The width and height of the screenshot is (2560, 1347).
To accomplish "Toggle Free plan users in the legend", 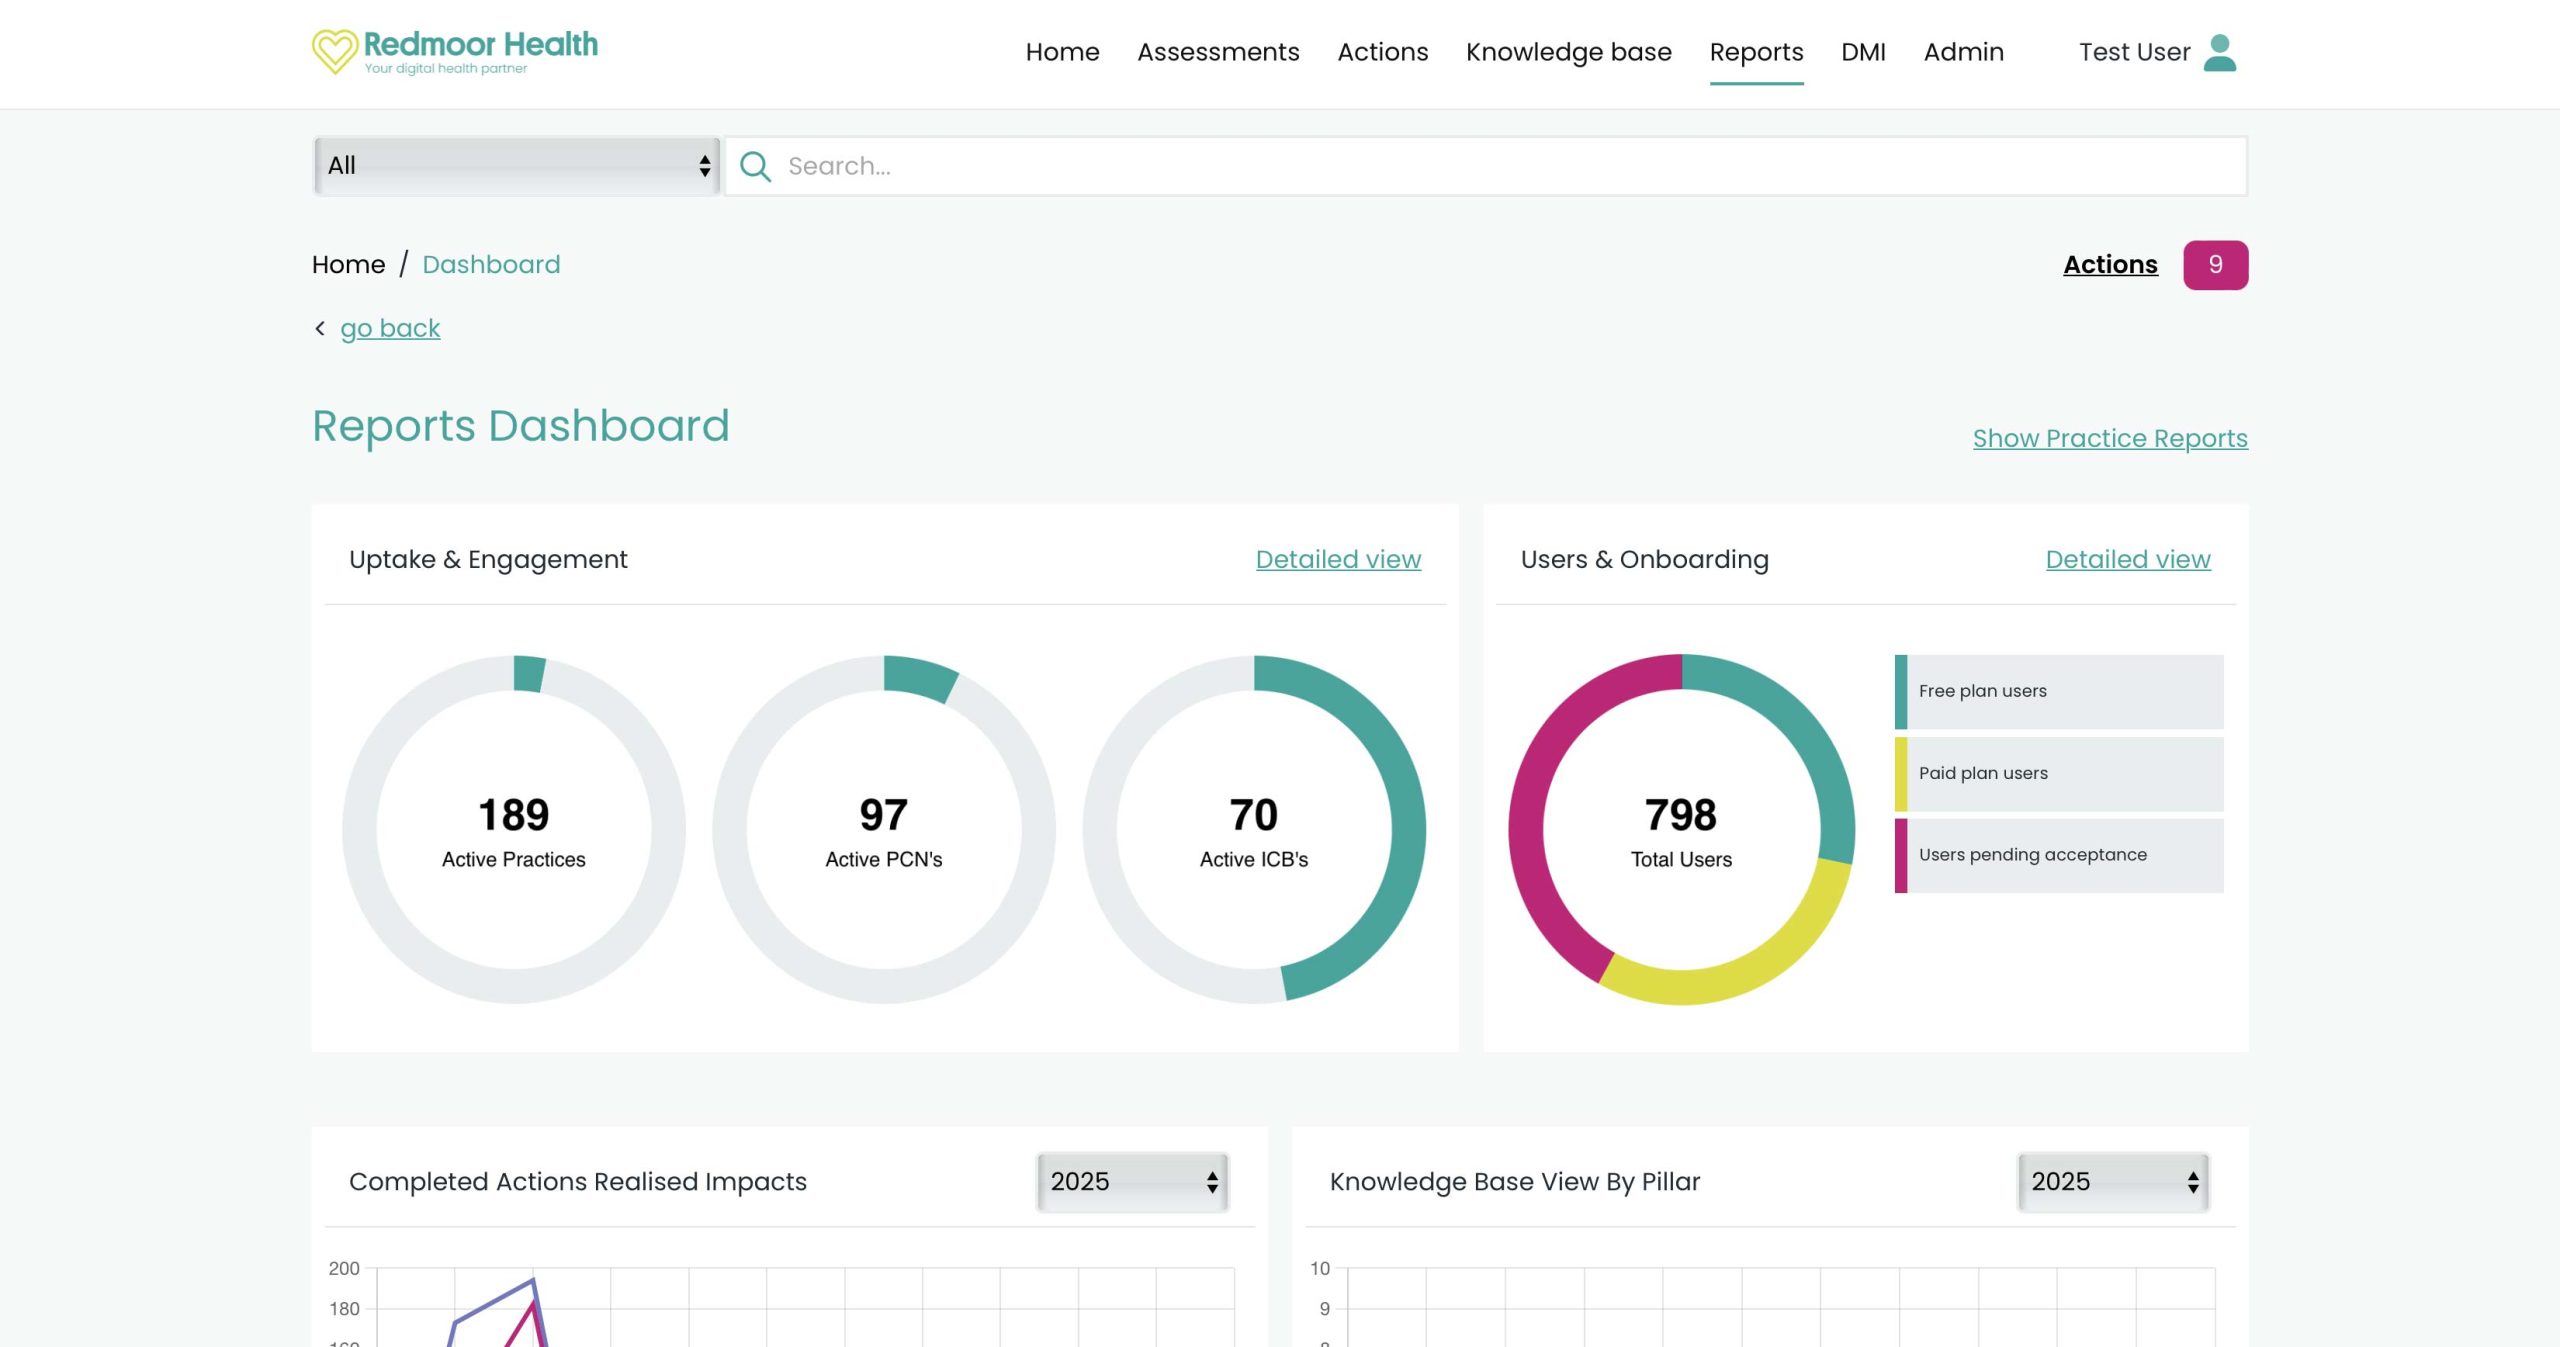I will tap(2058, 690).
